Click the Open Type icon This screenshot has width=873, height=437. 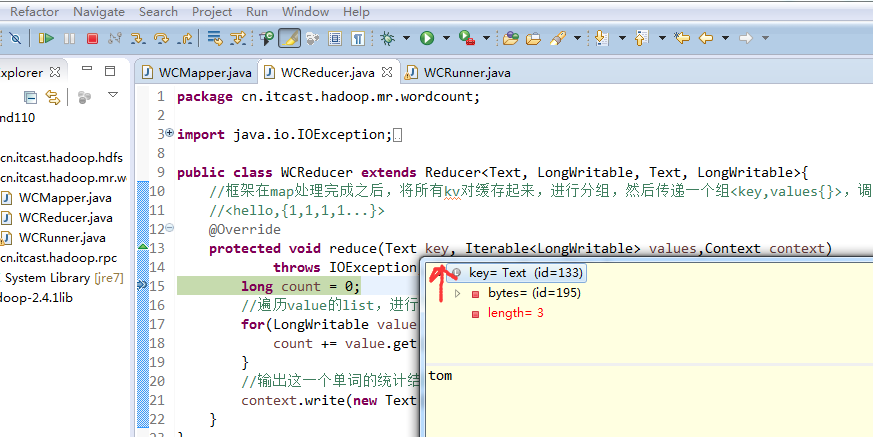(x=267, y=38)
